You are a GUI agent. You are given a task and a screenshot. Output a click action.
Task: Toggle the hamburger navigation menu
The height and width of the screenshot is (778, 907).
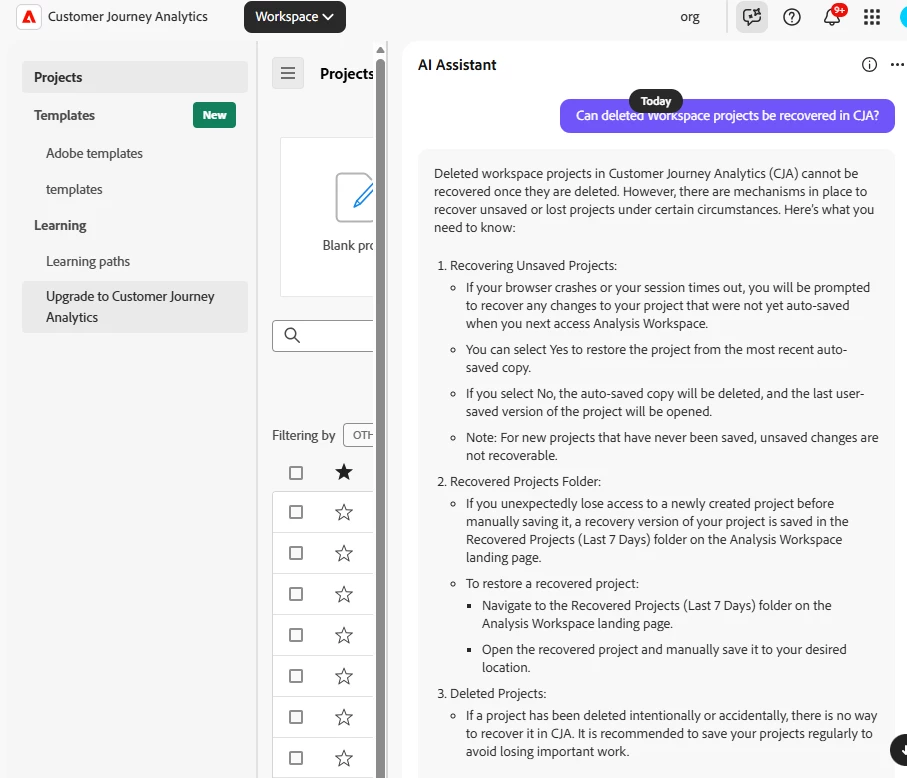[x=288, y=73]
